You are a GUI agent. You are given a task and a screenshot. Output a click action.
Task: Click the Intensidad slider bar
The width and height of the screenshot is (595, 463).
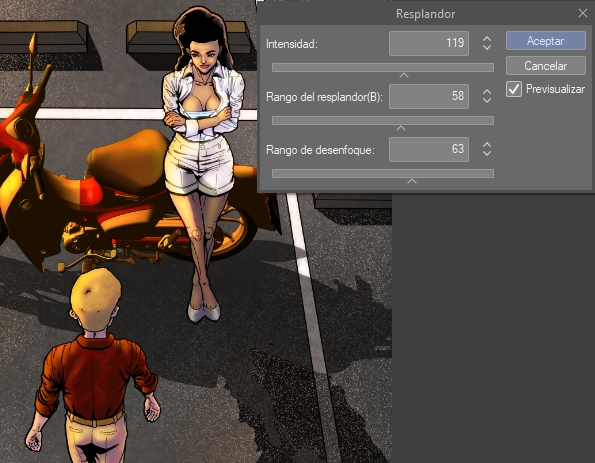(x=383, y=68)
